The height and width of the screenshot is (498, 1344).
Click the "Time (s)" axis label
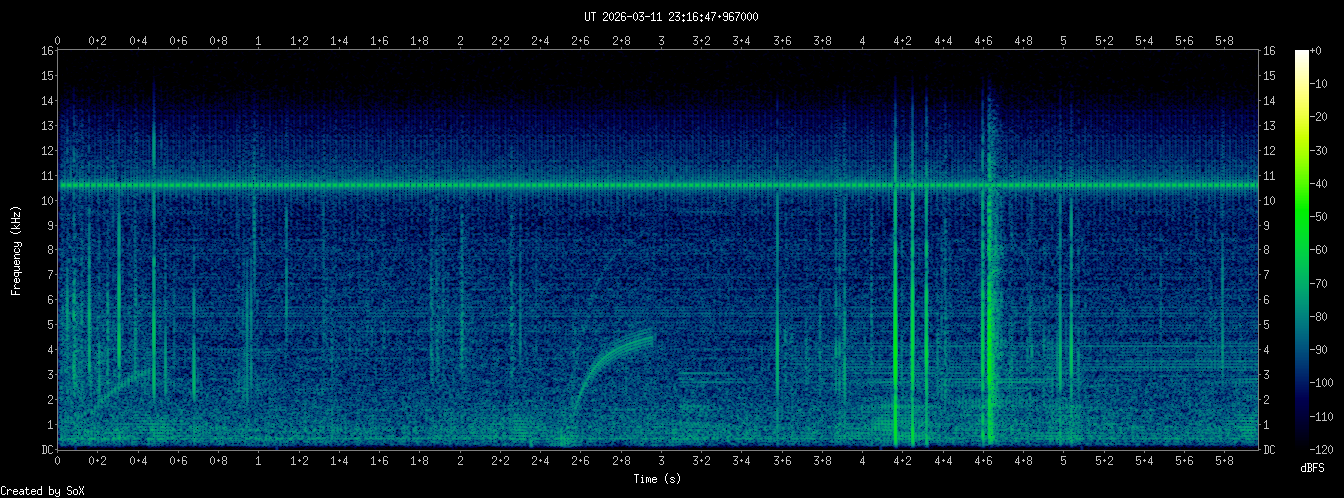658,479
